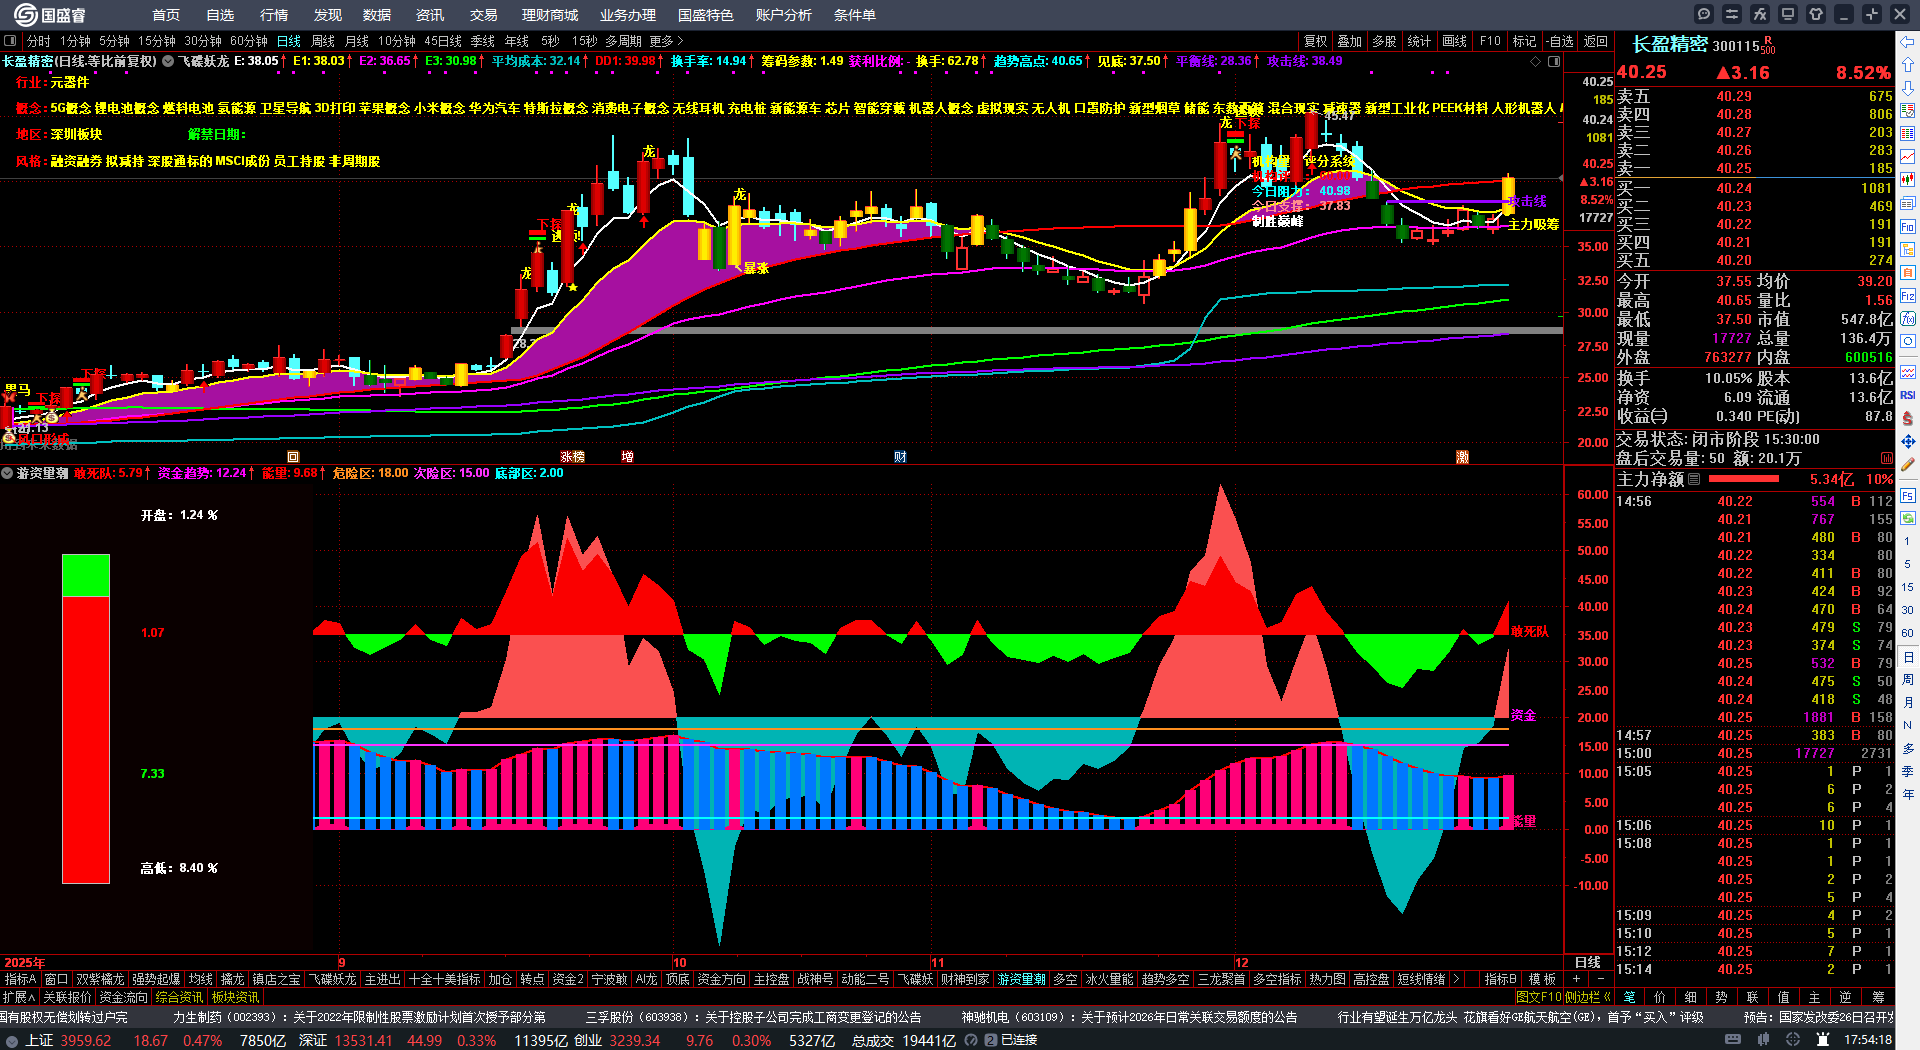Open the time-sharing line chart sidebar icon
This screenshot has height=1050, width=1920.
pos(1908,156)
